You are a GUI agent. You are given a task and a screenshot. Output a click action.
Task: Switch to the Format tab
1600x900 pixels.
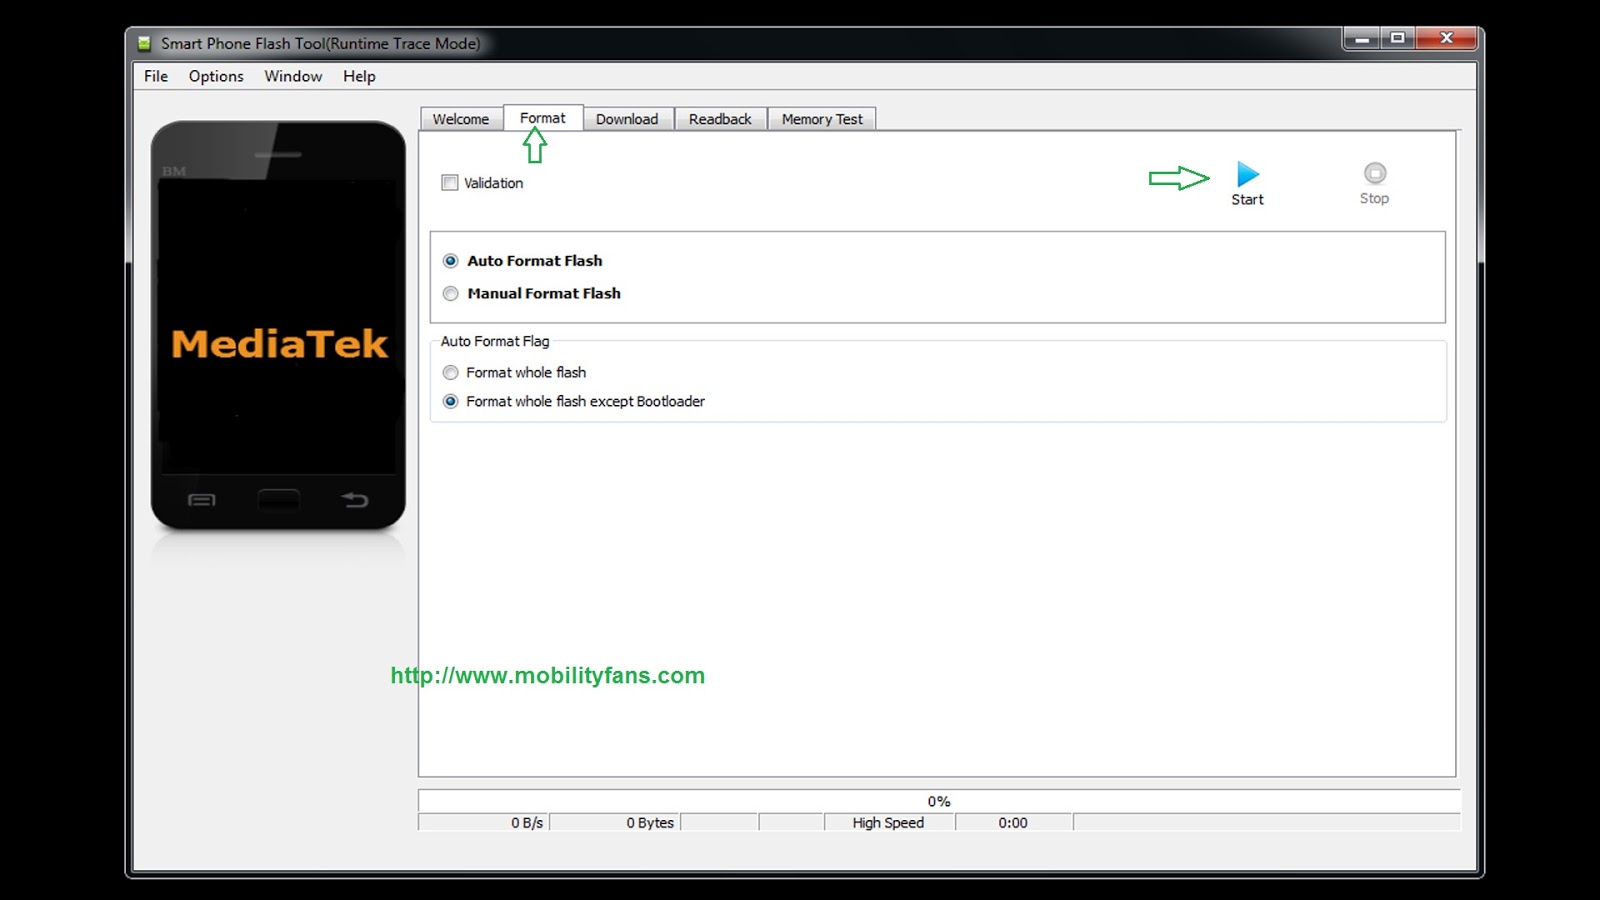[543, 118]
